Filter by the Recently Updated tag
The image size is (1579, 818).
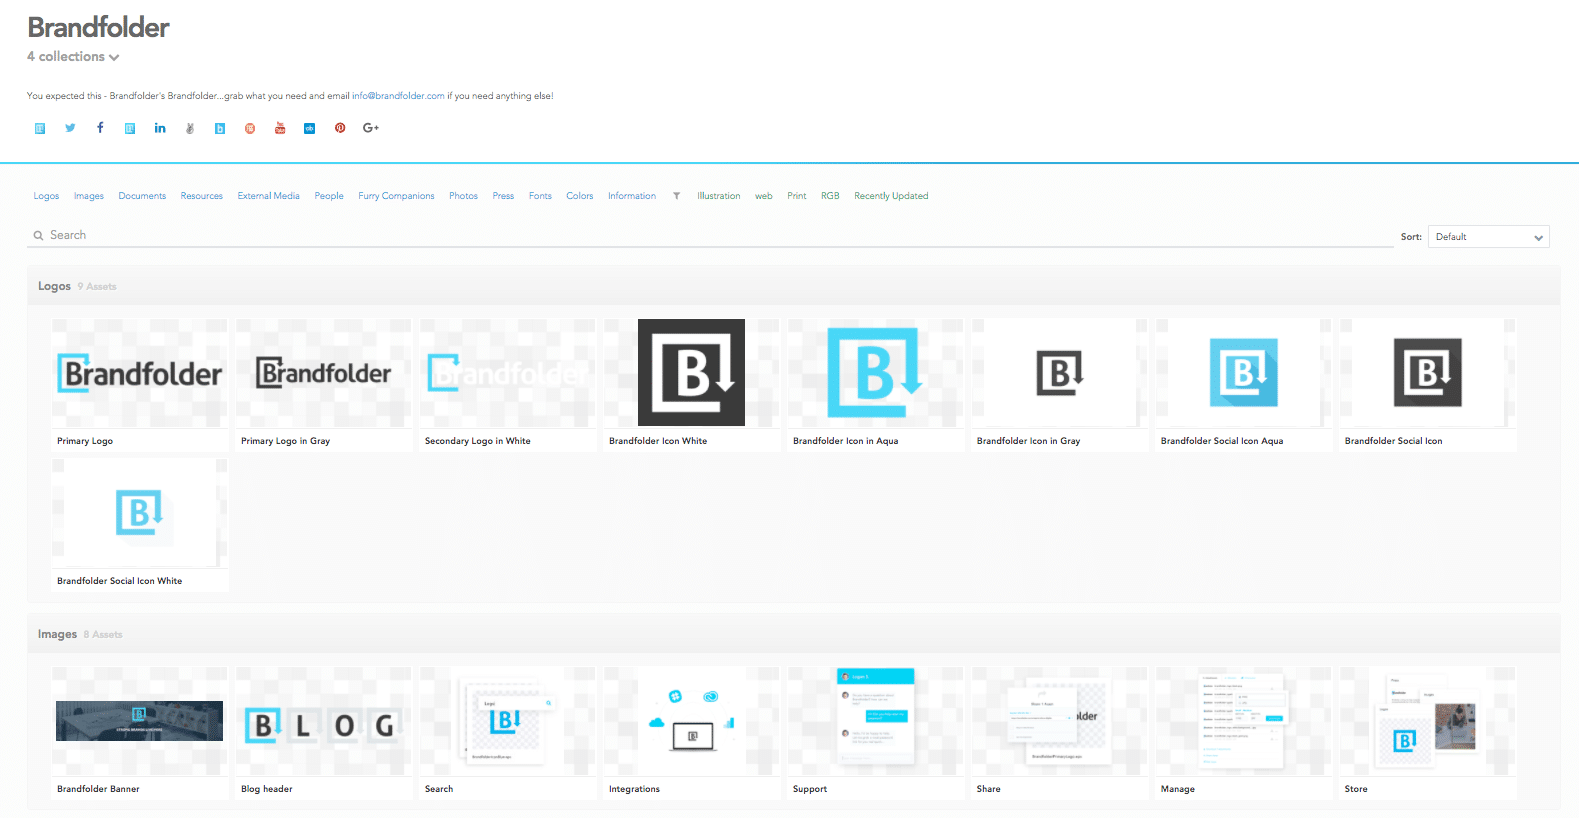point(891,196)
